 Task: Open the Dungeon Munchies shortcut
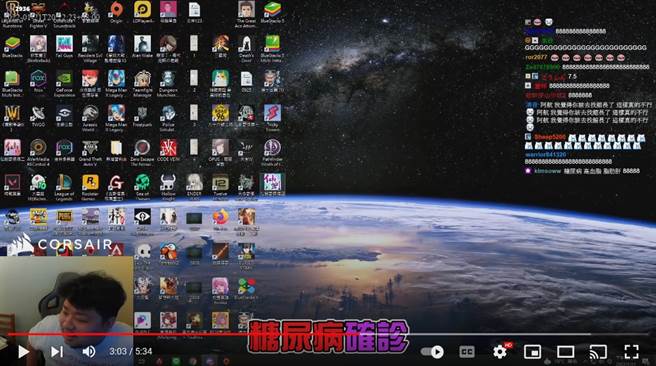point(168,84)
